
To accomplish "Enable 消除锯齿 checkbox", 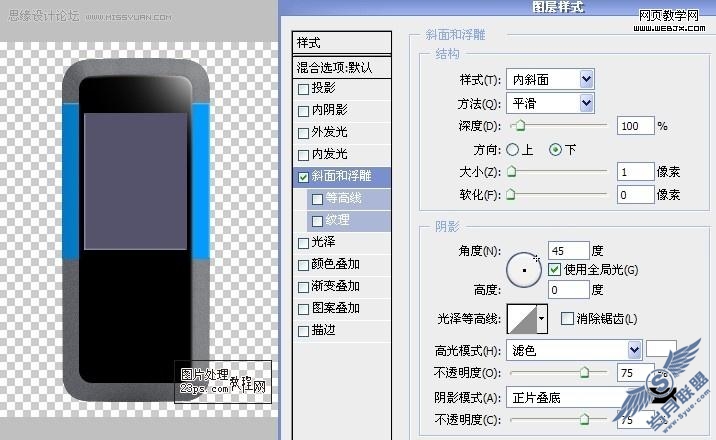I will 567,318.
